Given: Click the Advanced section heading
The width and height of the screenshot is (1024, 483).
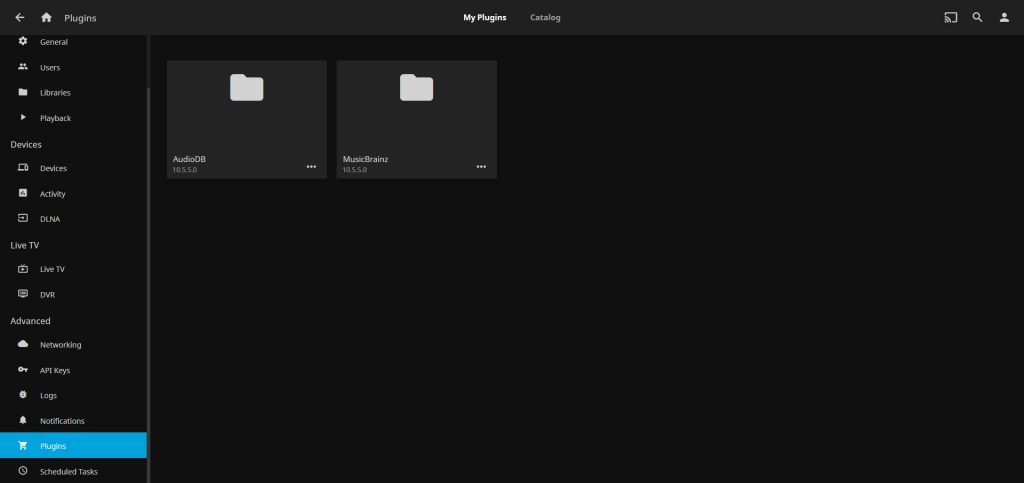Looking at the screenshot, I should tap(30, 320).
